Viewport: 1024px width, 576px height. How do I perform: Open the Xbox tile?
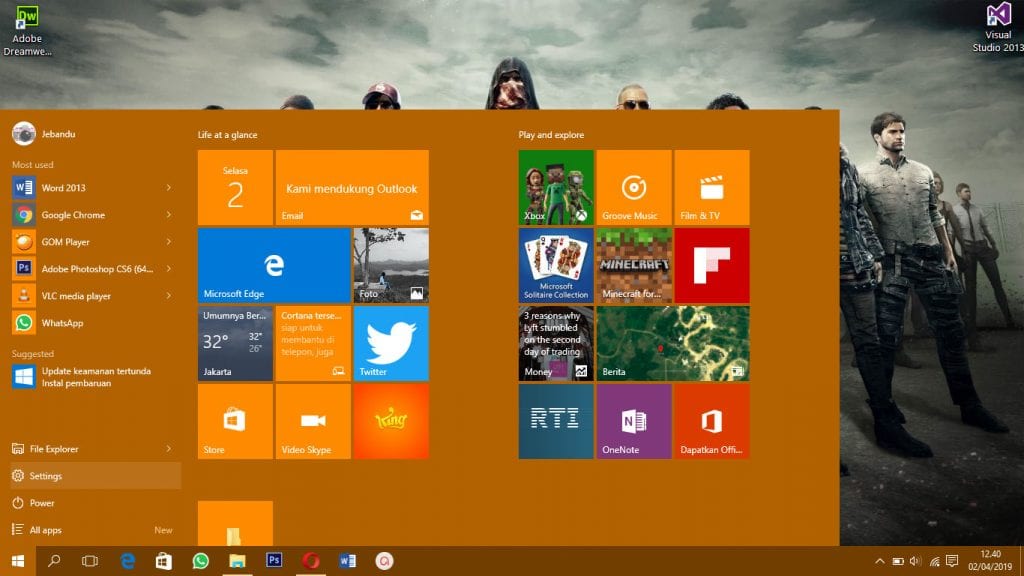tap(556, 187)
